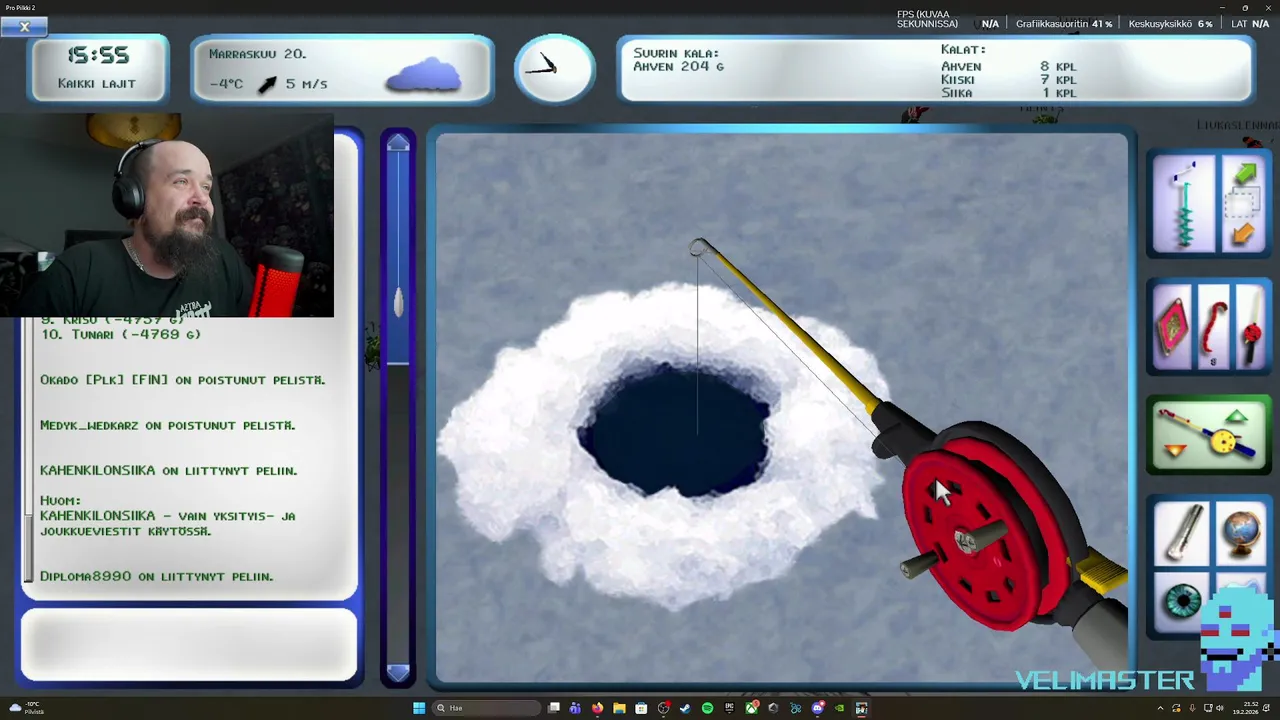This screenshot has width=1280, height=720.
Task: Open the Xbox app from taskbar
Action: pyautogui.click(x=752, y=708)
